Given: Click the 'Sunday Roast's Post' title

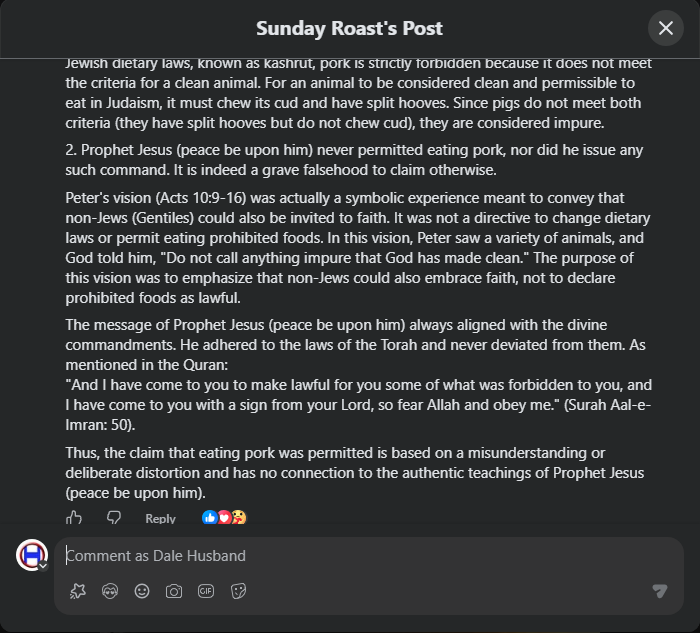Looking at the screenshot, I should pyautogui.click(x=350, y=28).
